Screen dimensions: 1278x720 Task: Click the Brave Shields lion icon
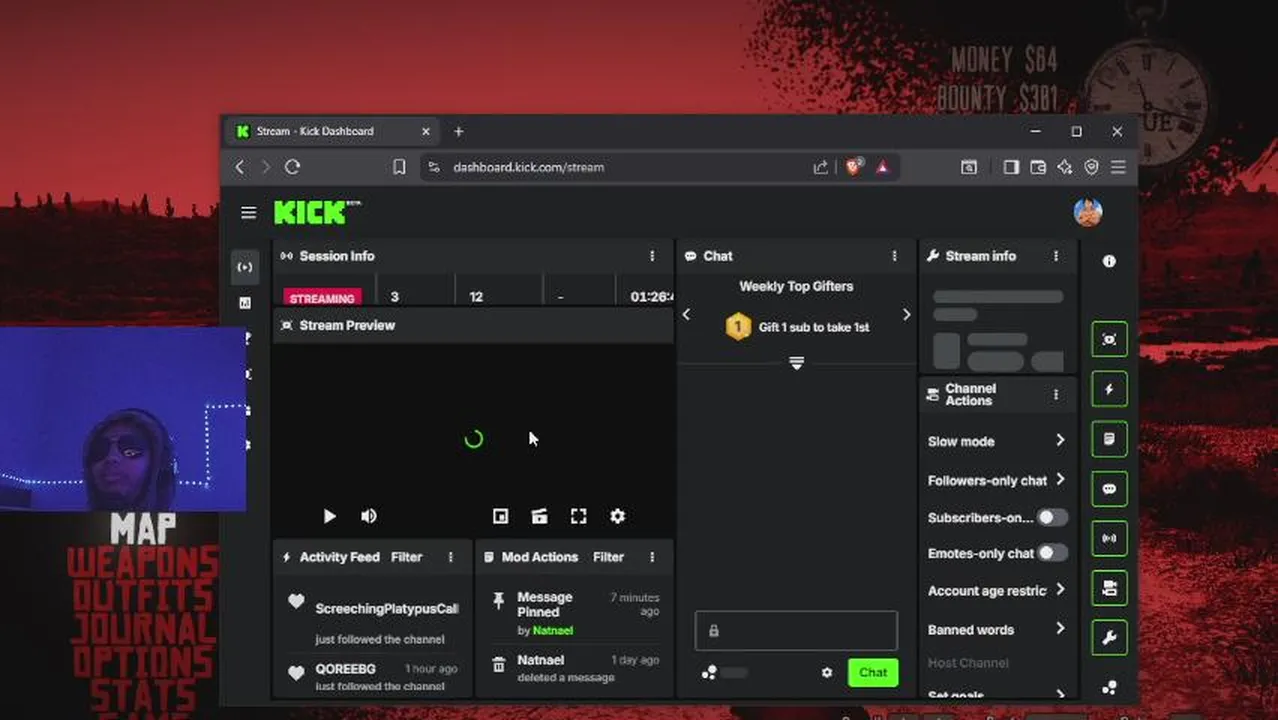click(853, 167)
